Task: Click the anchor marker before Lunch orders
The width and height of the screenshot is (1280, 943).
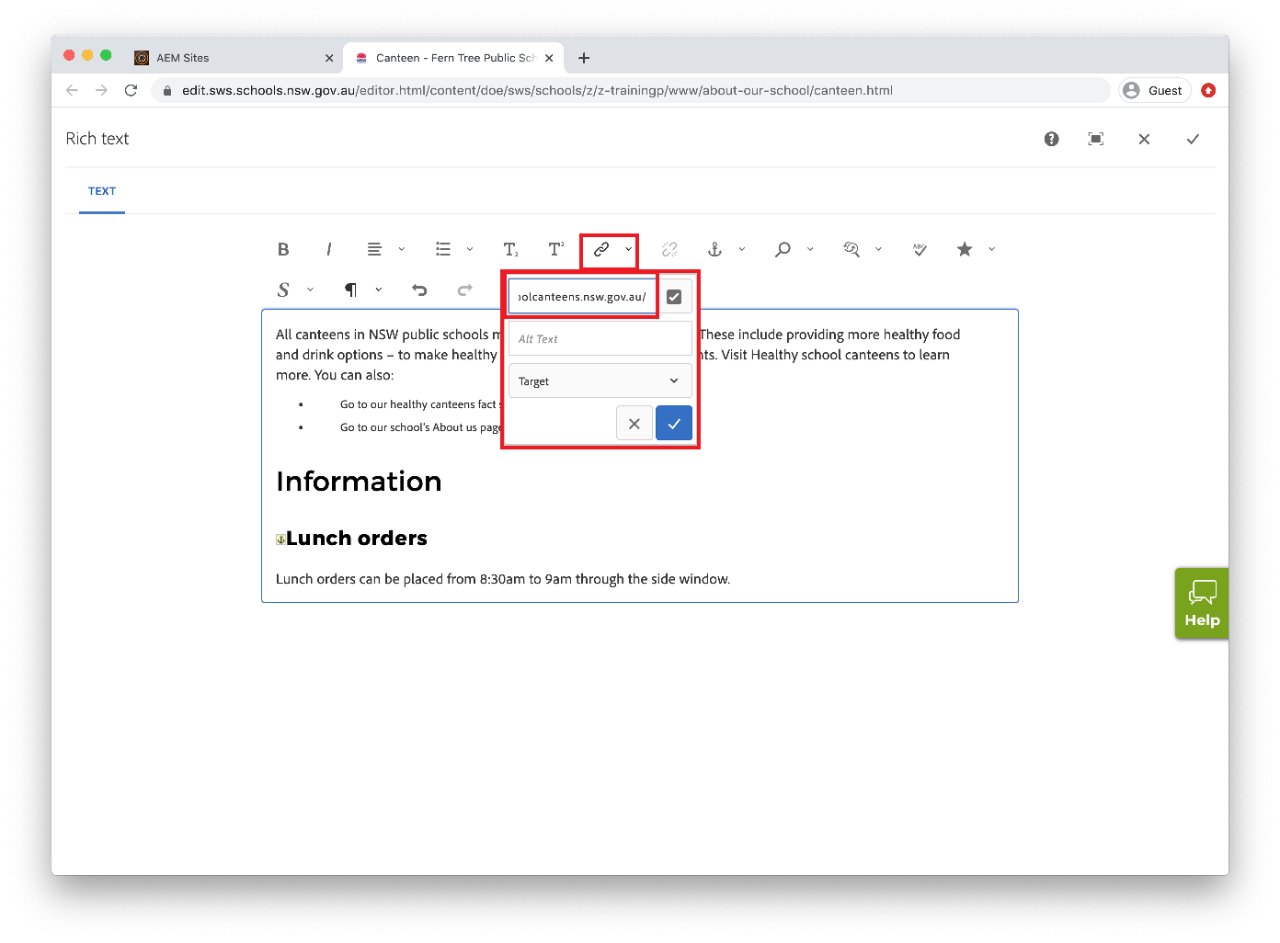Action: pyautogui.click(x=281, y=539)
